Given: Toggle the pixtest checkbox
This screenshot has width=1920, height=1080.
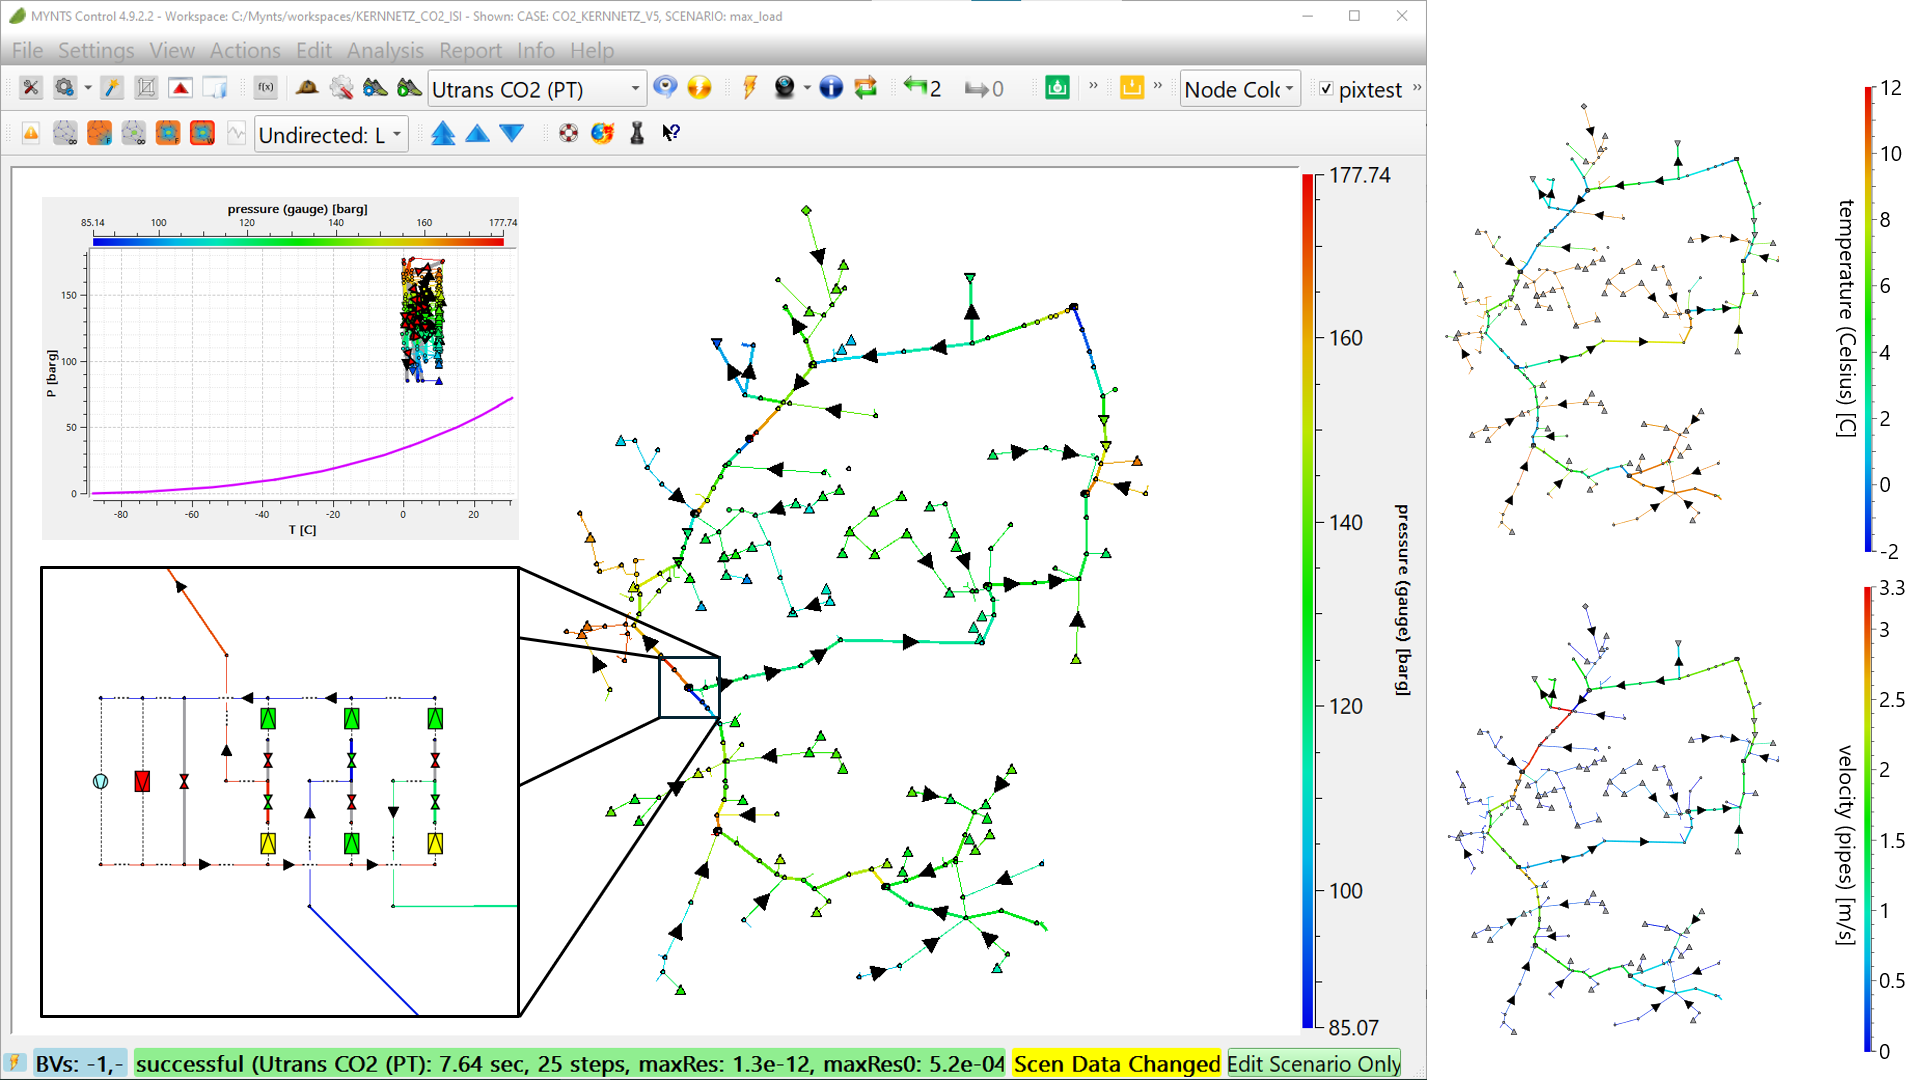Looking at the screenshot, I should (1326, 89).
